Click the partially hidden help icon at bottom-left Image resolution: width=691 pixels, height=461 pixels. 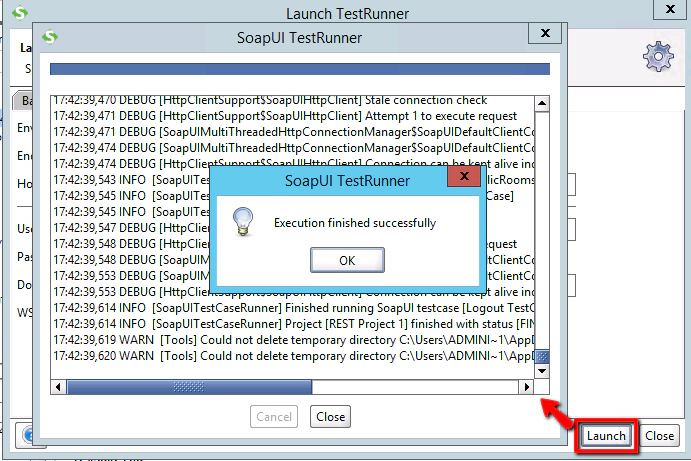(26, 435)
